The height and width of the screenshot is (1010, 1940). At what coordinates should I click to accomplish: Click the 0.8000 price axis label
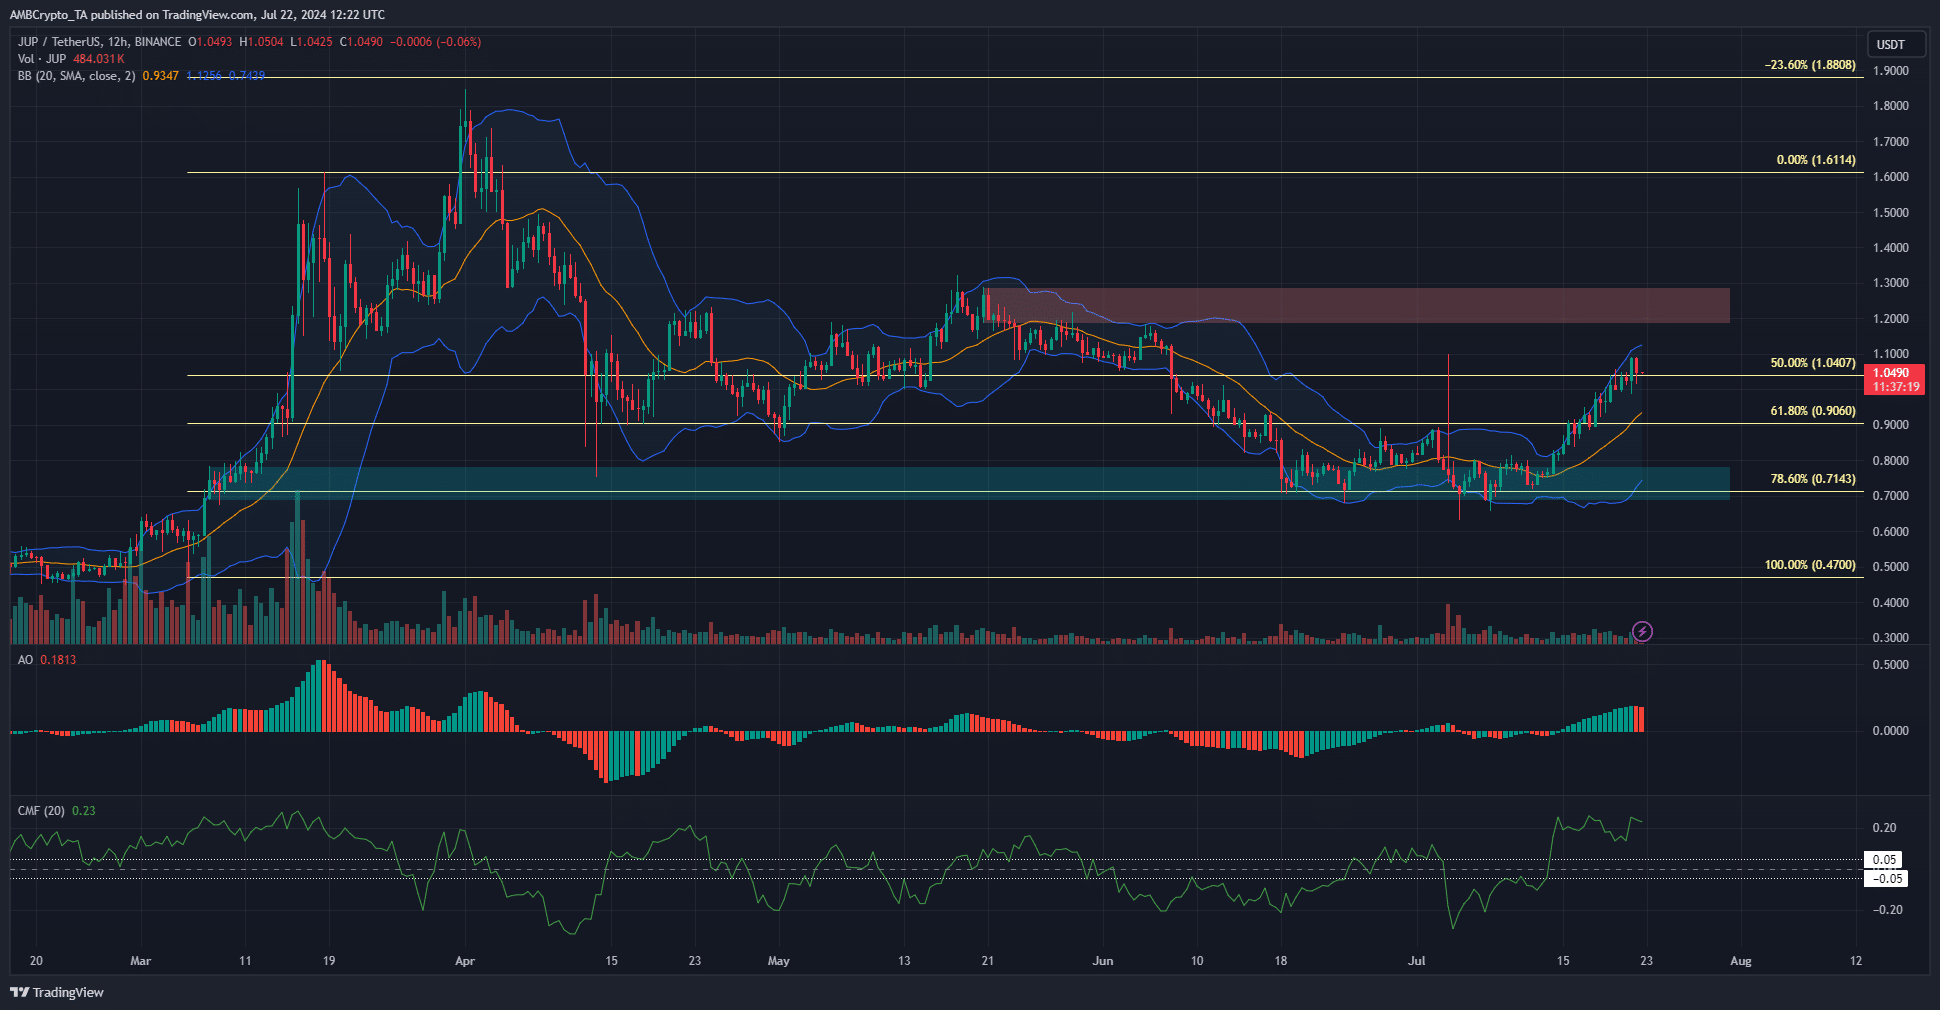click(x=1891, y=461)
